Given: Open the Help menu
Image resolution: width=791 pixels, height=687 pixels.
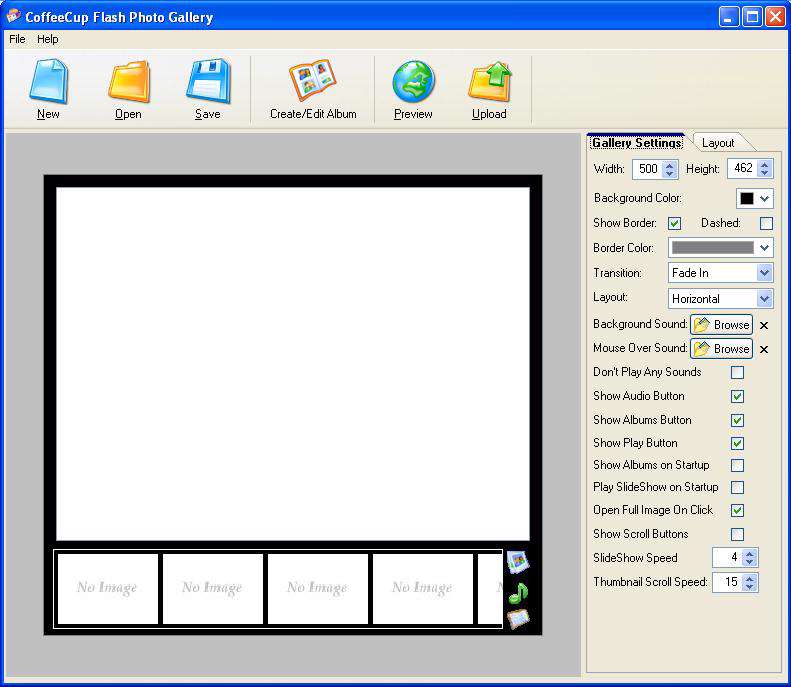Looking at the screenshot, I should 48,39.
